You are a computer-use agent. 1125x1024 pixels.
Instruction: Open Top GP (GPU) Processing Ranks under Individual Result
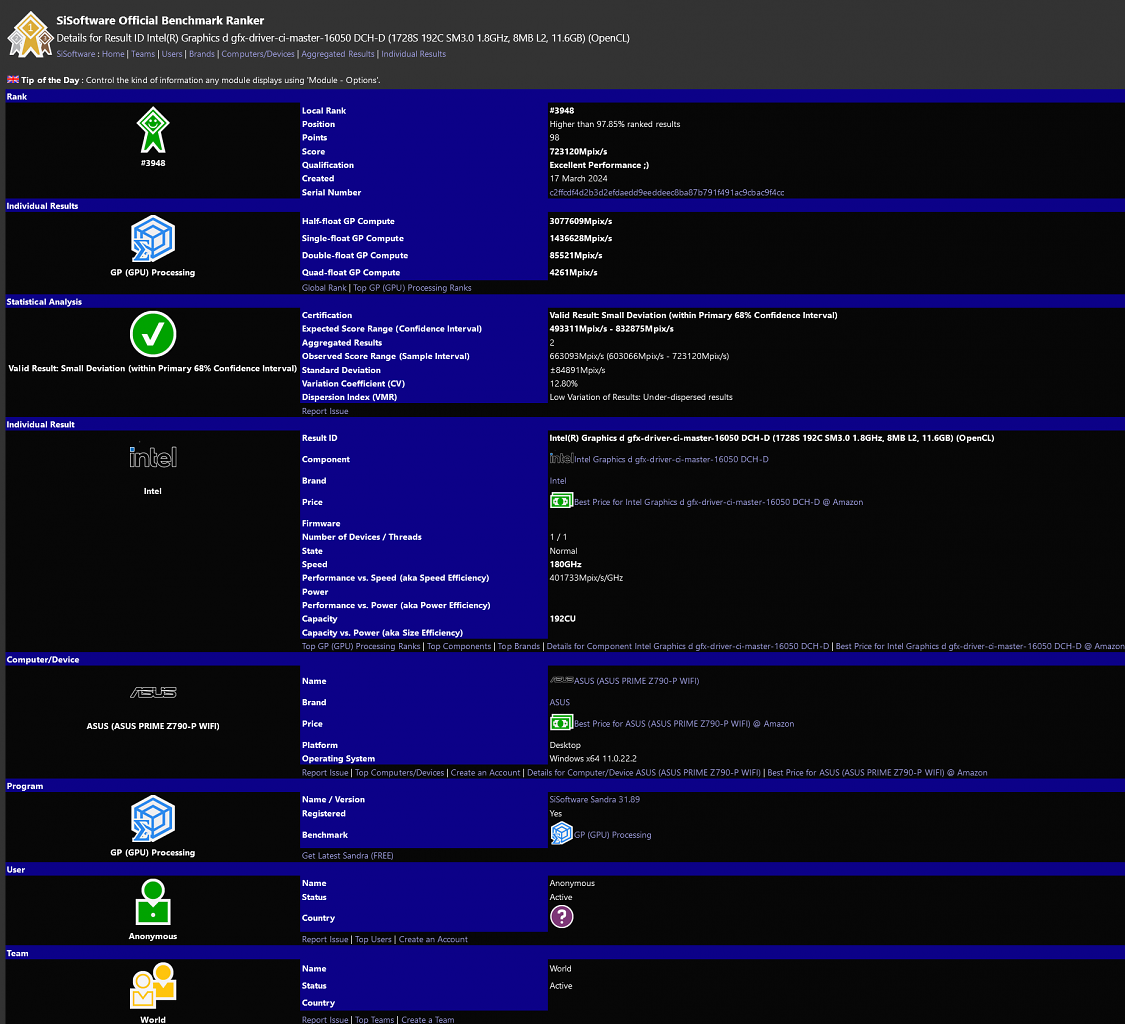(x=361, y=647)
